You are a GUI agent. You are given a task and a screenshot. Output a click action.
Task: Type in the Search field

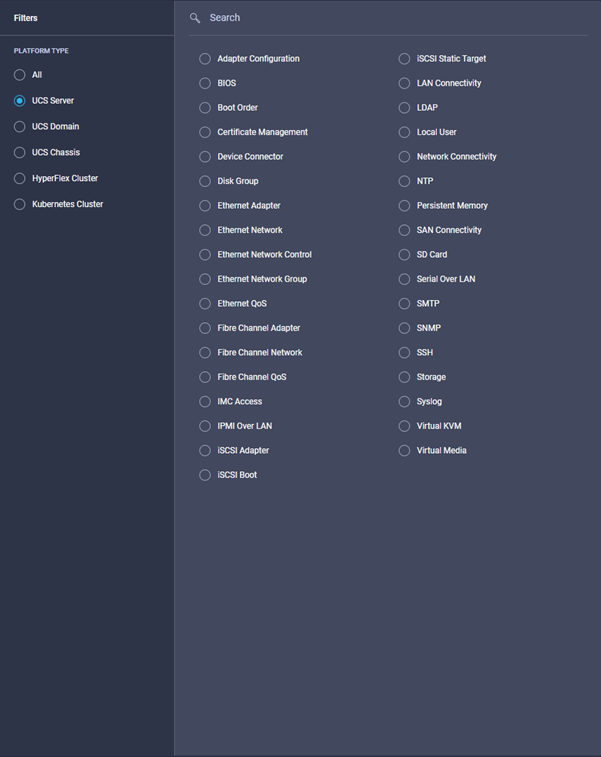[390, 18]
